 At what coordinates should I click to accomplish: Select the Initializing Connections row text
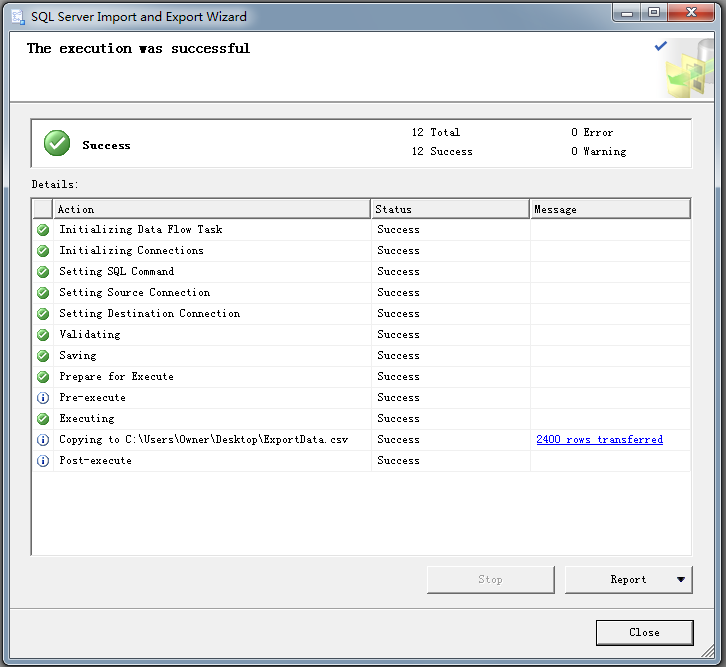click(x=131, y=250)
